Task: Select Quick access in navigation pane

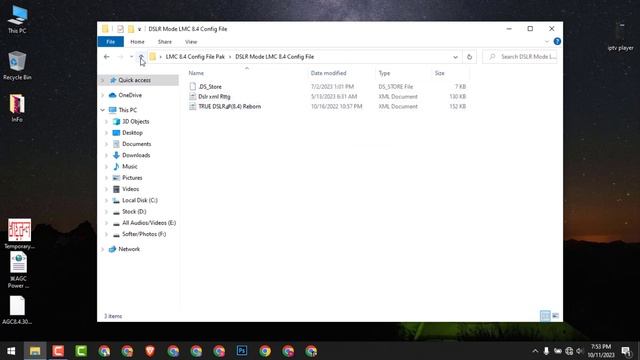Action: coord(134,80)
